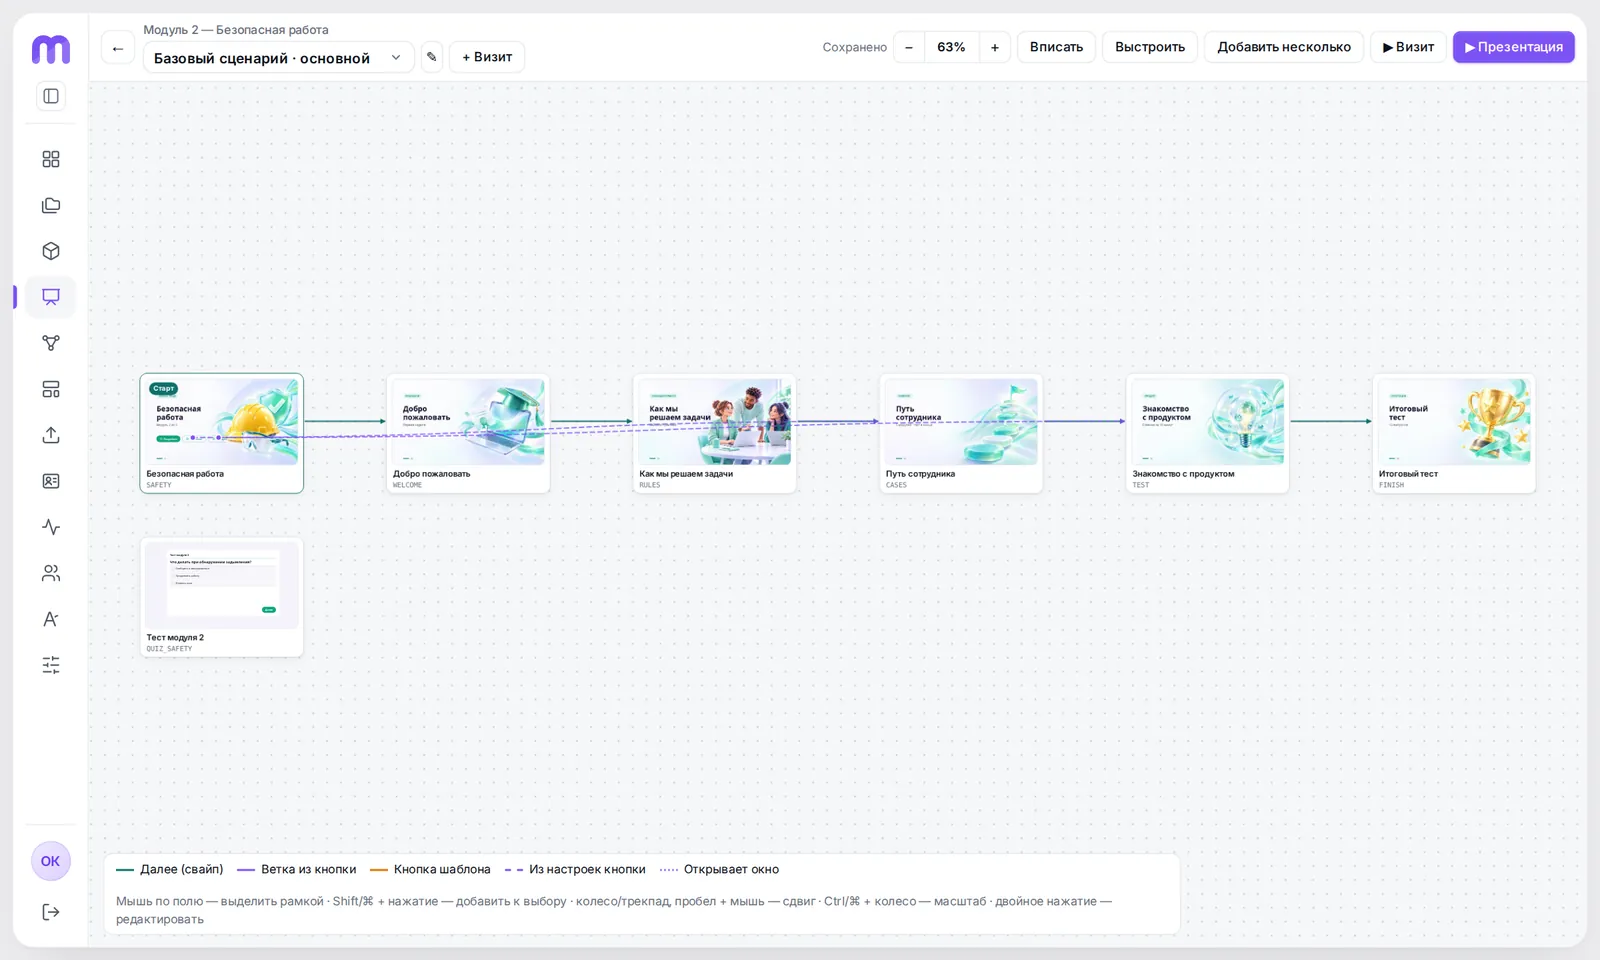Image resolution: width=1600 pixels, height=960 pixels.
Task: Decrease zoom with minus button
Action: [x=909, y=47]
